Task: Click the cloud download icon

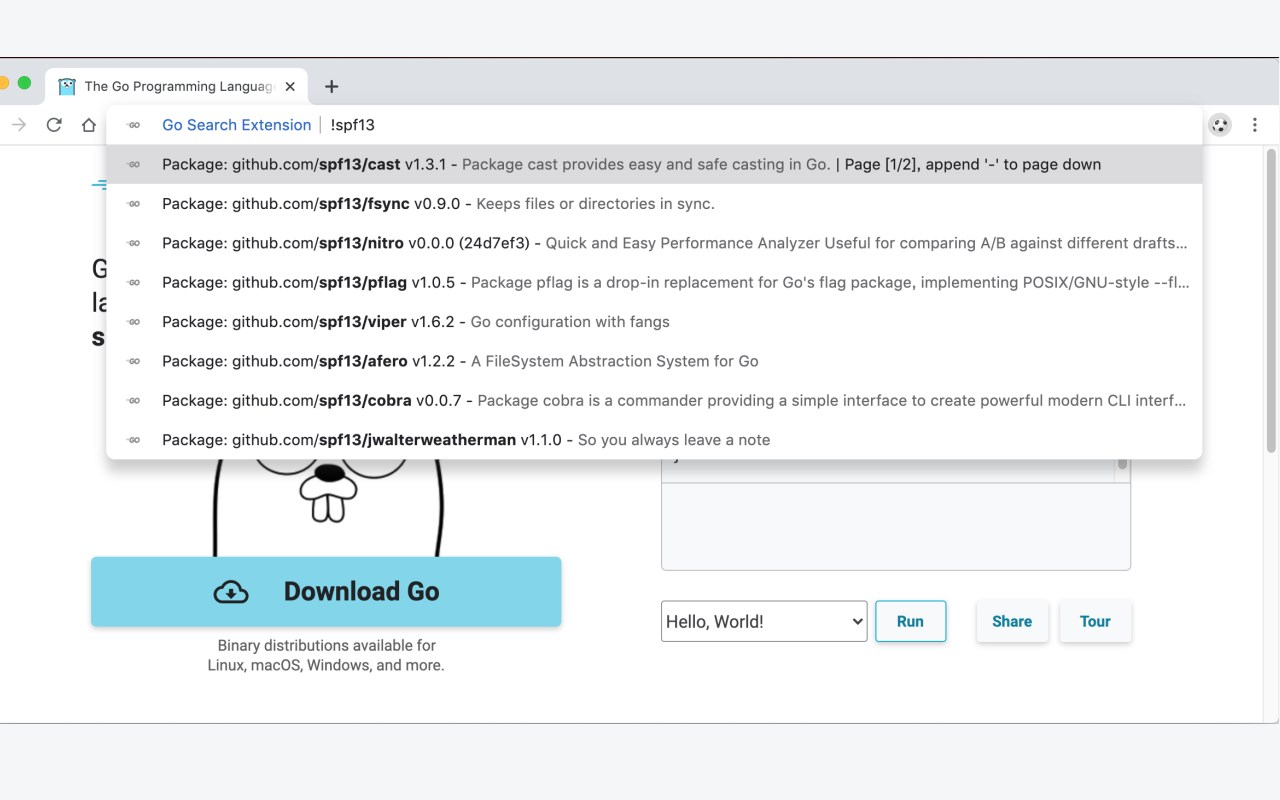Action: [x=231, y=592]
